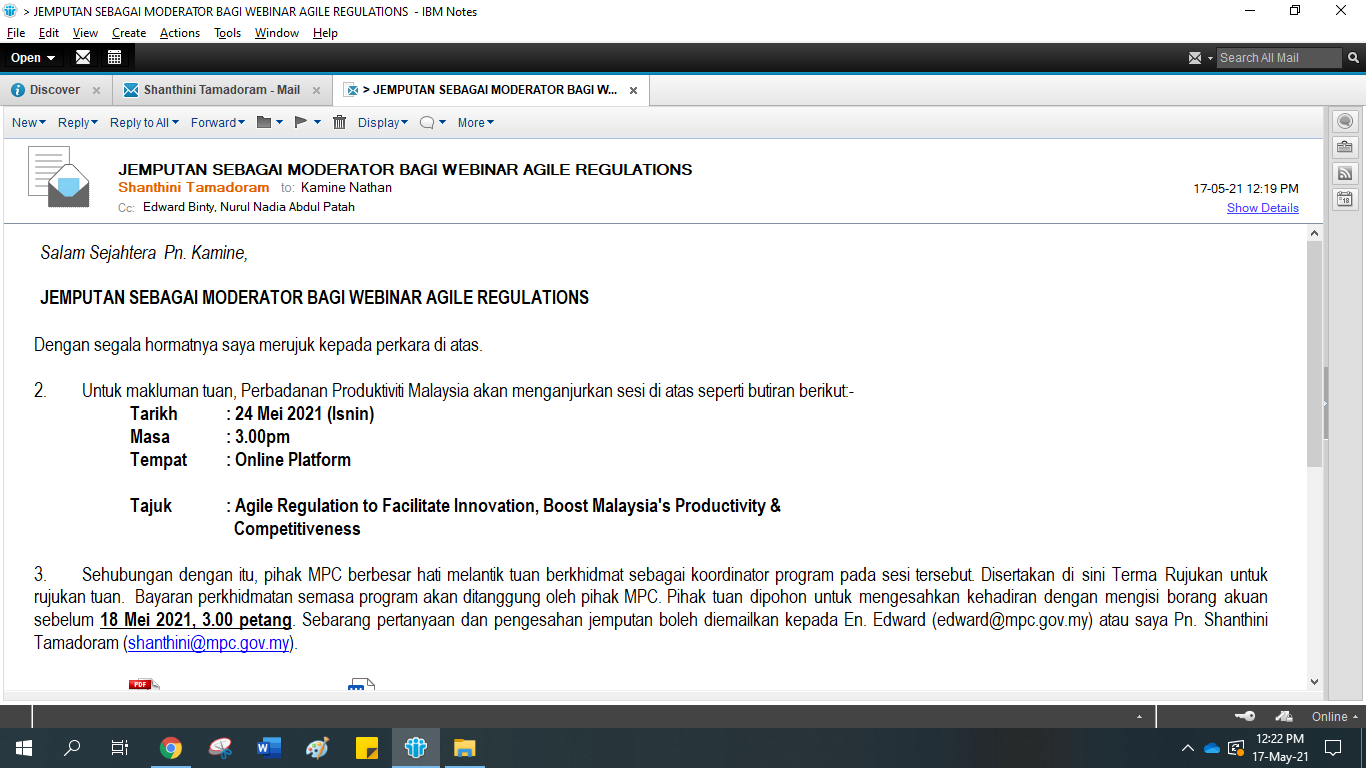
Task: Open the Actions menu
Action: 180,33
